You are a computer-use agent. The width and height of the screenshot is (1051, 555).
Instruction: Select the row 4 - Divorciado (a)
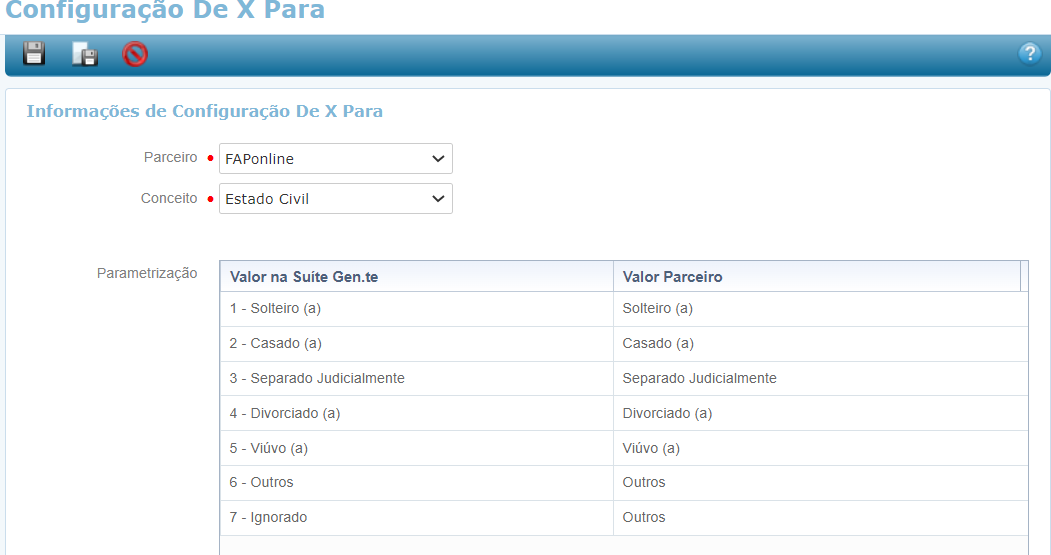624,414
